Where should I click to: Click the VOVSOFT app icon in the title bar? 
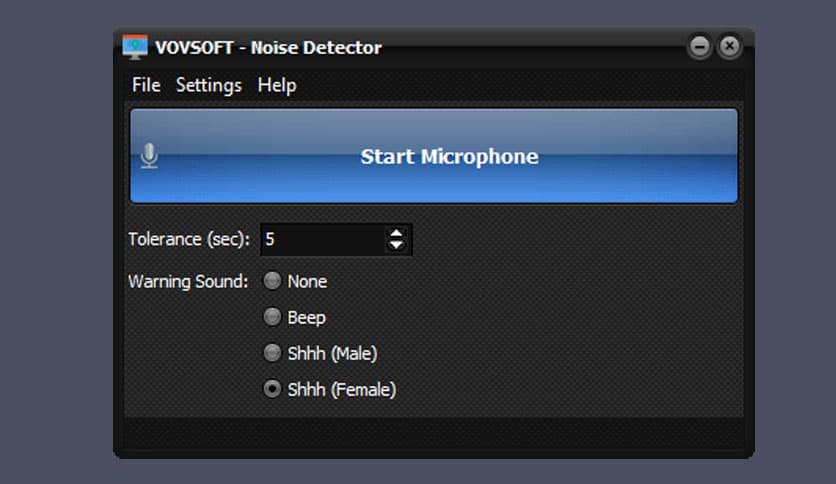click(x=134, y=47)
